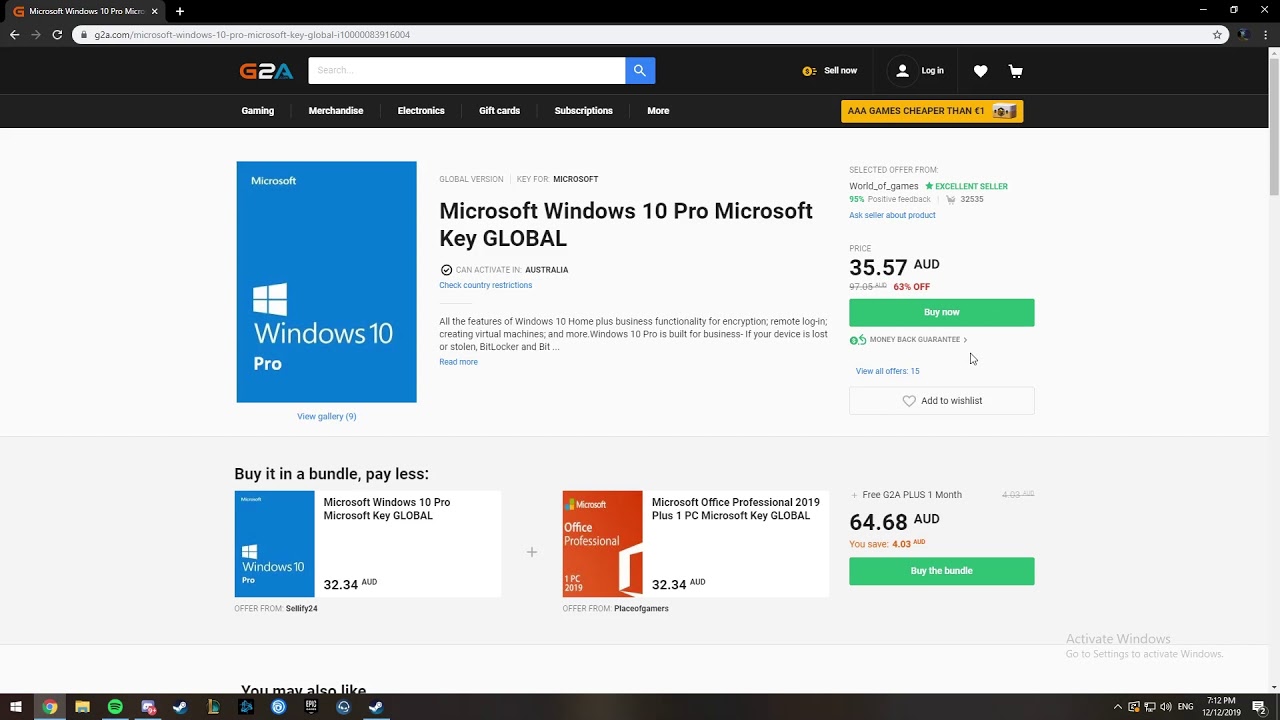Click the Sell now coin icon

point(809,71)
